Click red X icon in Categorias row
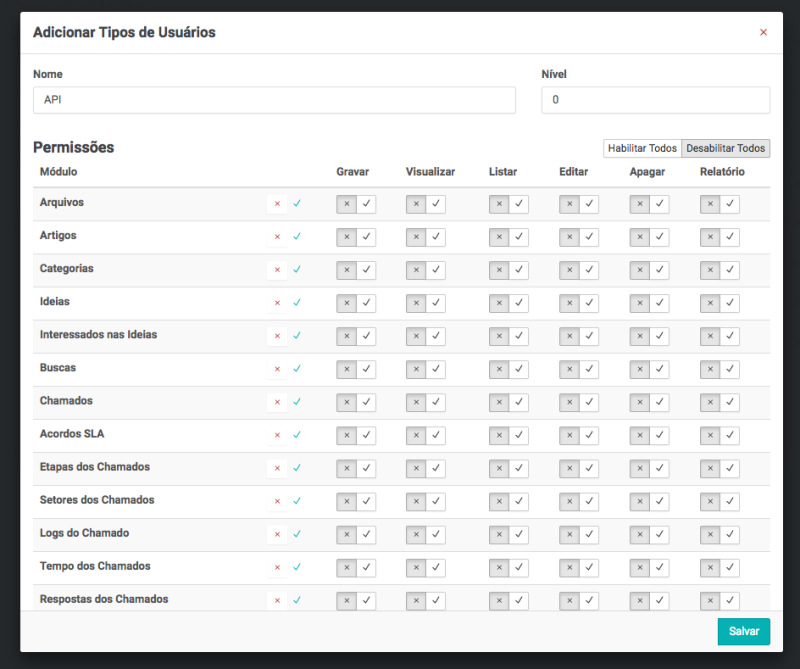Viewport: 800px width, 669px height. (x=277, y=270)
